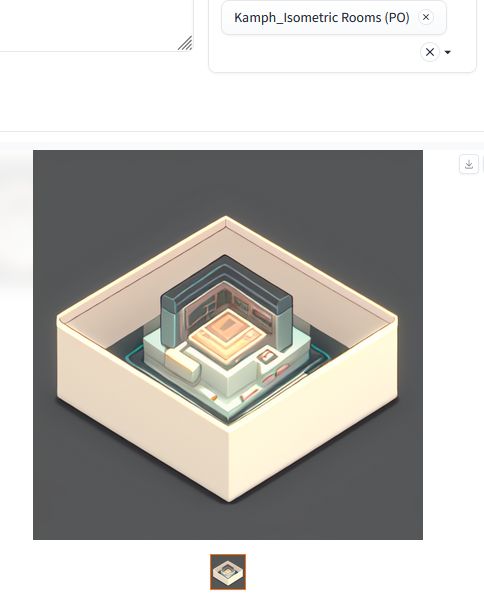The height and width of the screenshot is (599, 484).
Task: Save the output using the download arrow icon
Action: [469, 164]
